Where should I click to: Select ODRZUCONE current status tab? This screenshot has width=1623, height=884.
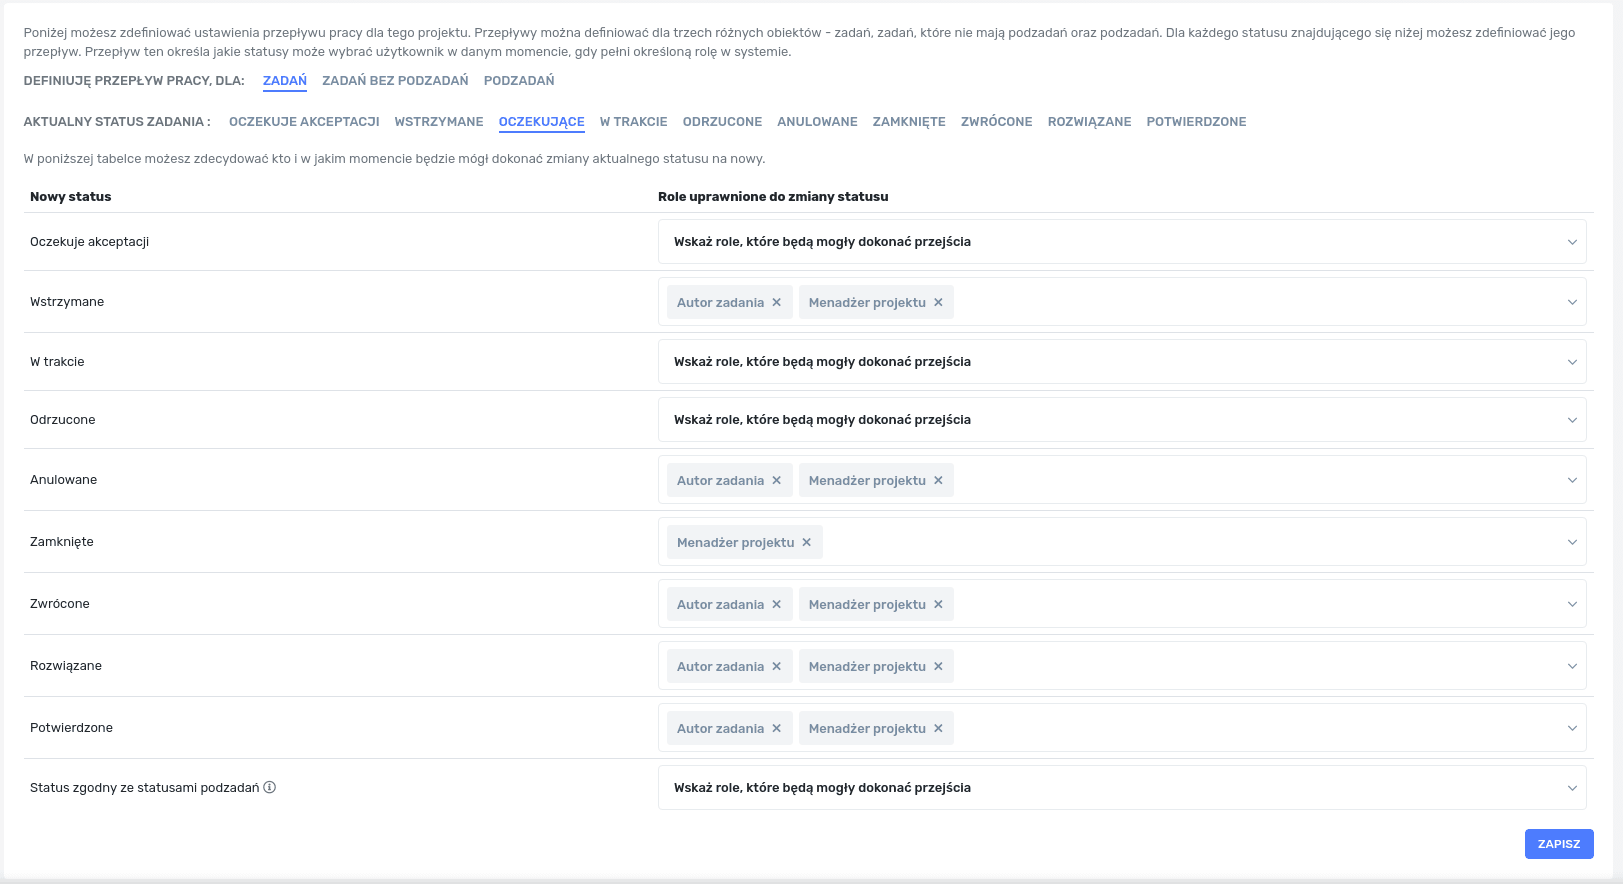point(722,122)
